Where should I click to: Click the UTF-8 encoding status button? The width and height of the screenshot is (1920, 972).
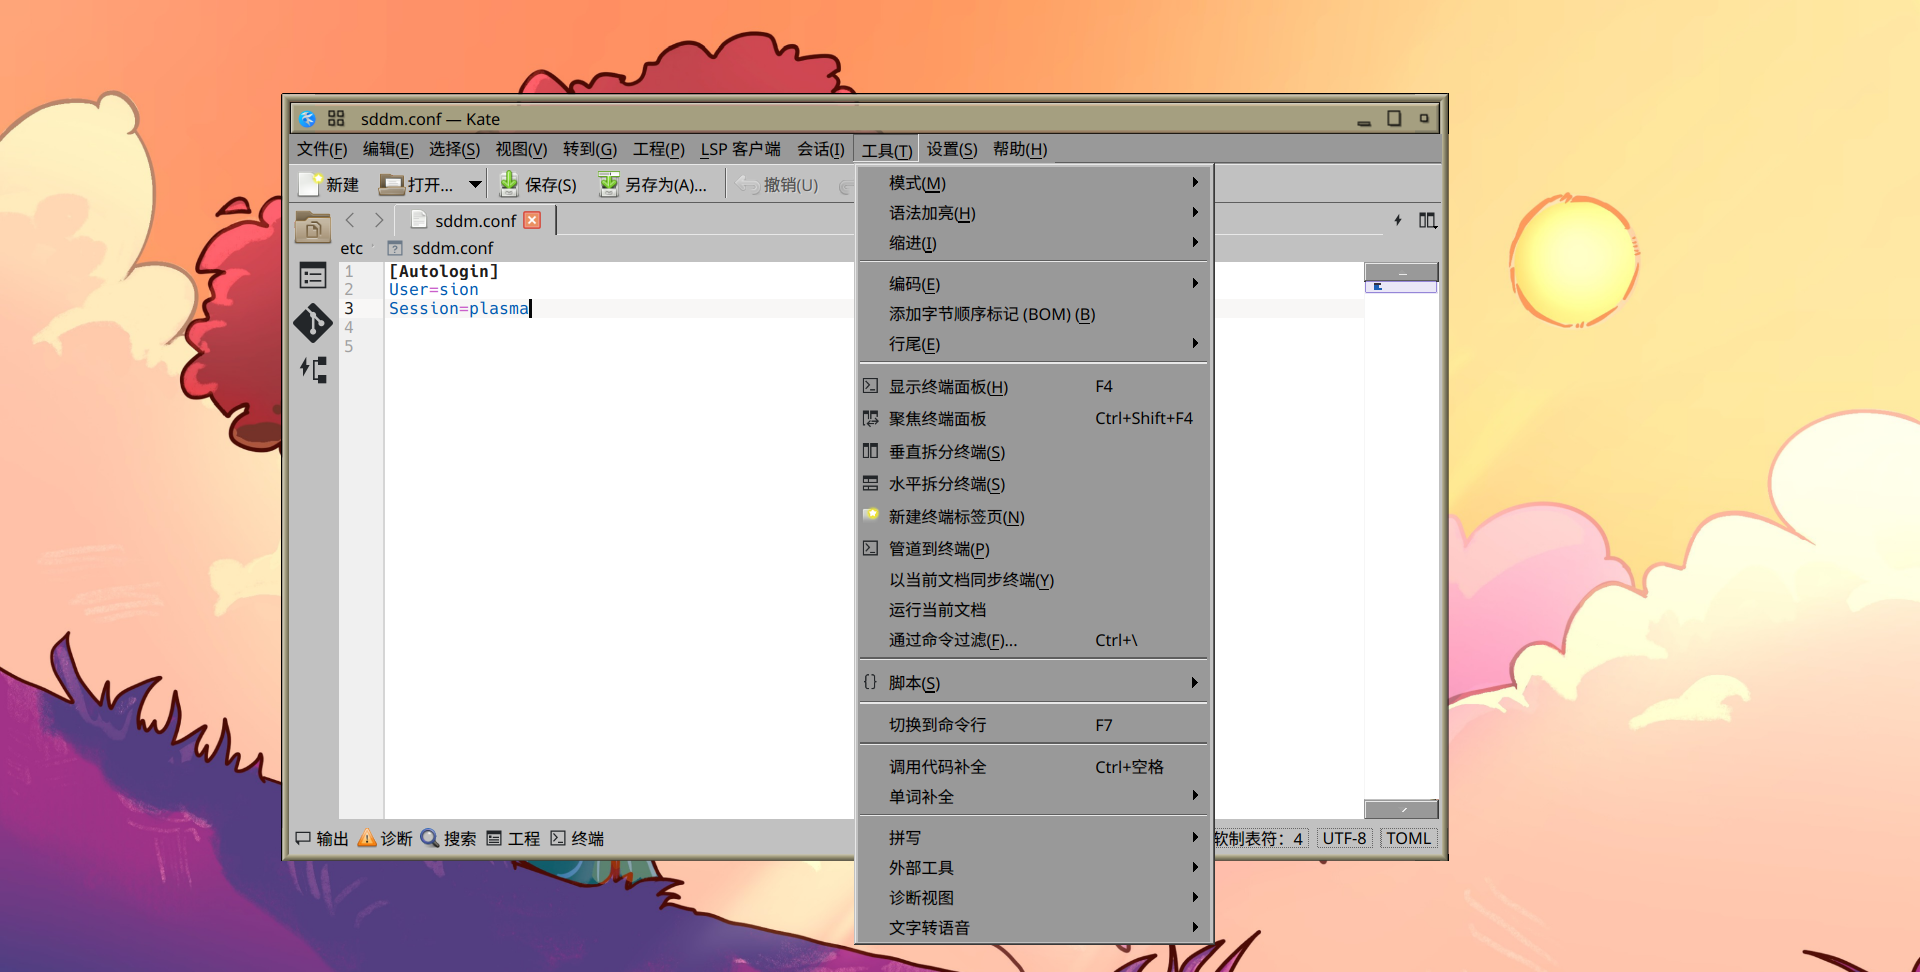[1343, 838]
